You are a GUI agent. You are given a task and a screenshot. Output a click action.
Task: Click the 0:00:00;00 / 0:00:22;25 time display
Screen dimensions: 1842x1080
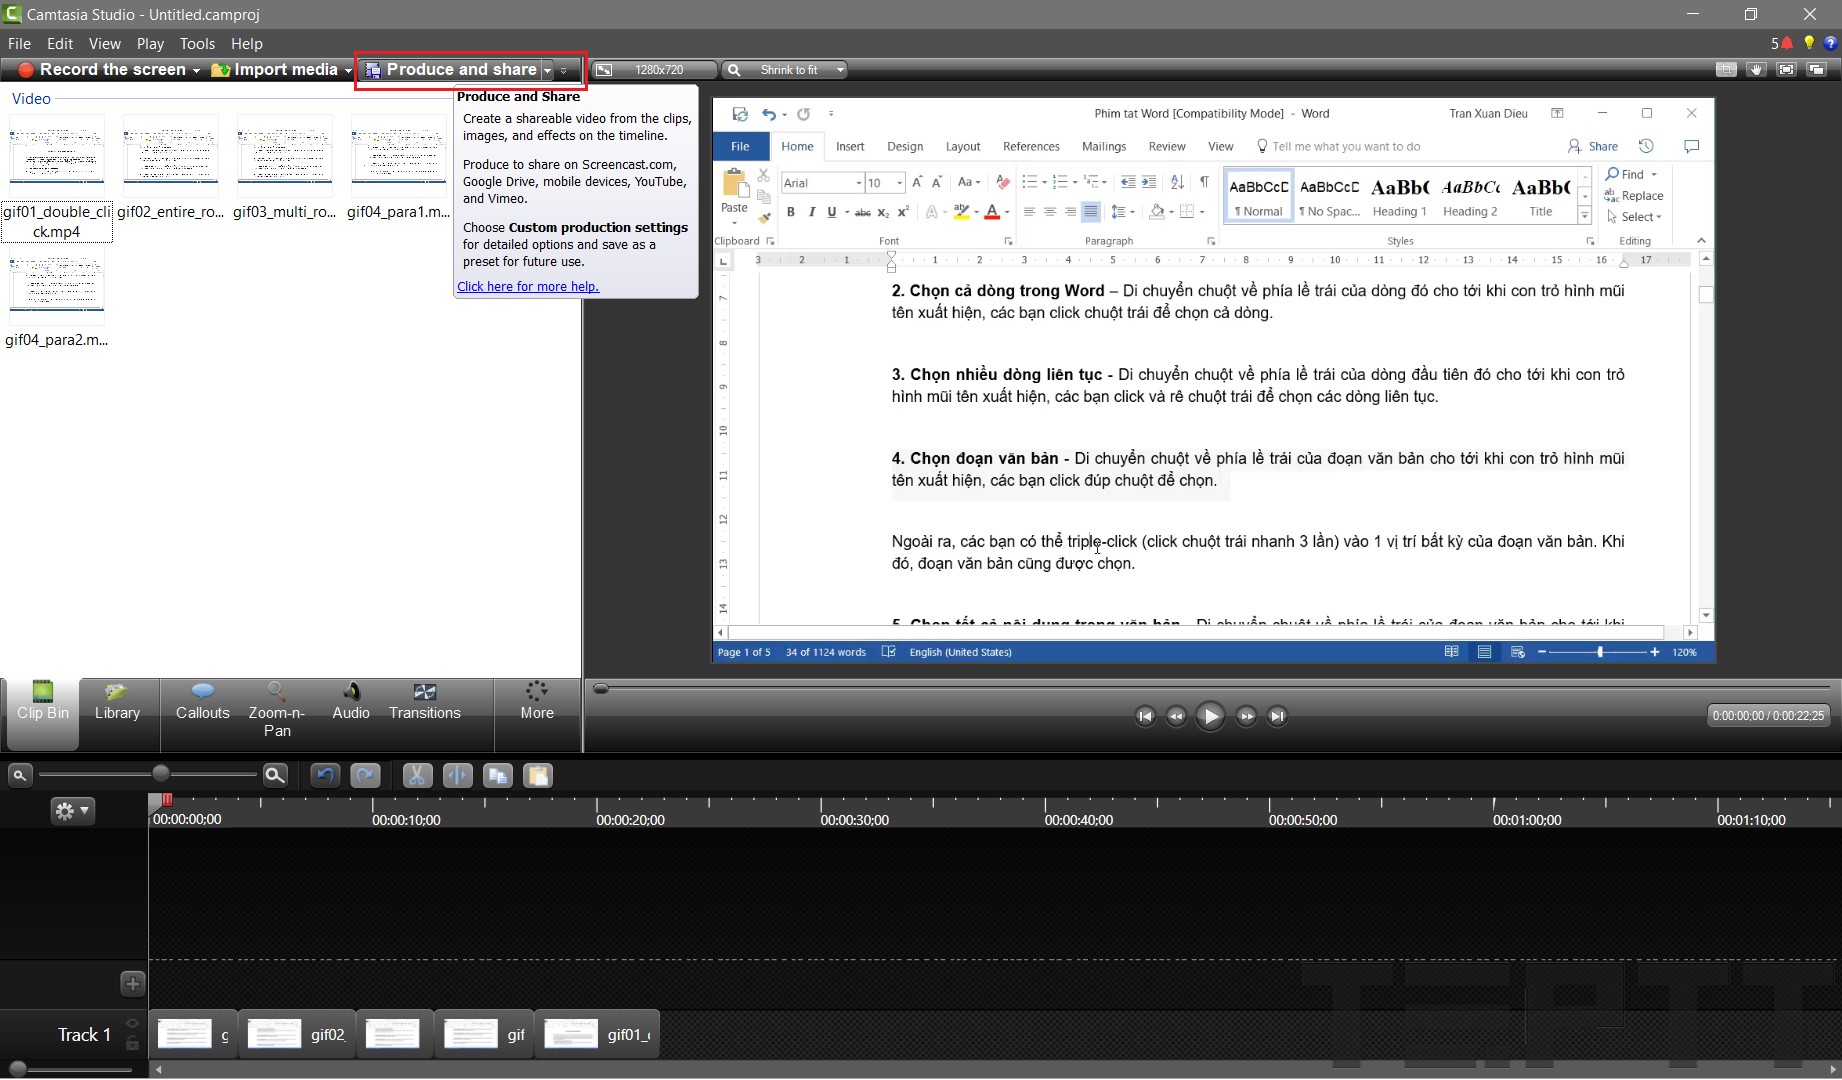(x=1768, y=716)
